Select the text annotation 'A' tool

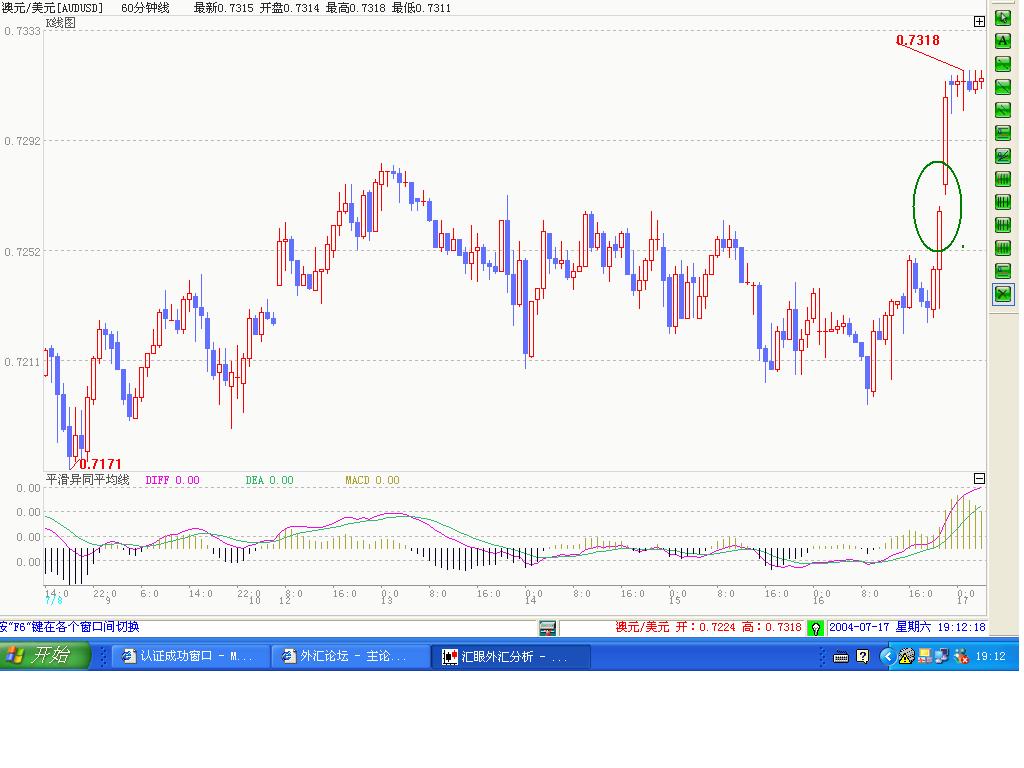[x=1002, y=40]
